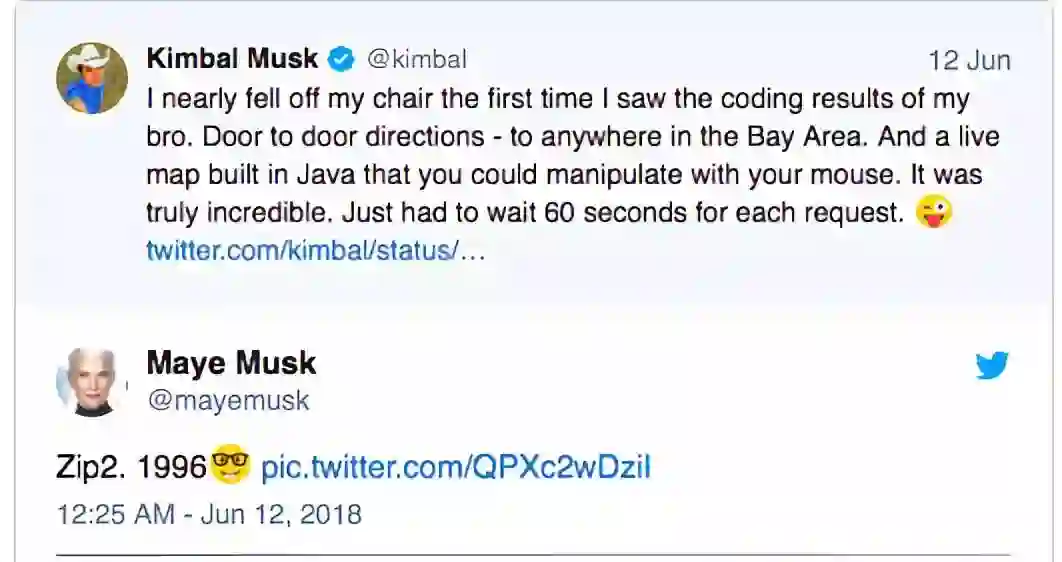Image resolution: width=1062 pixels, height=562 pixels.
Task: Go to the @mayemusk handle
Action: click(x=228, y=401)
